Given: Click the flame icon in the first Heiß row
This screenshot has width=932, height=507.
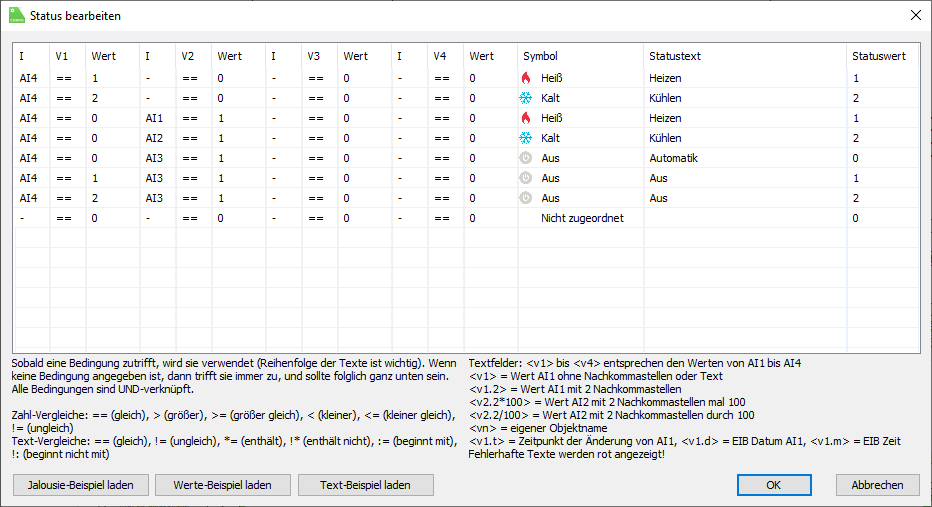Looking at the screenshot, I should point(525,78).
